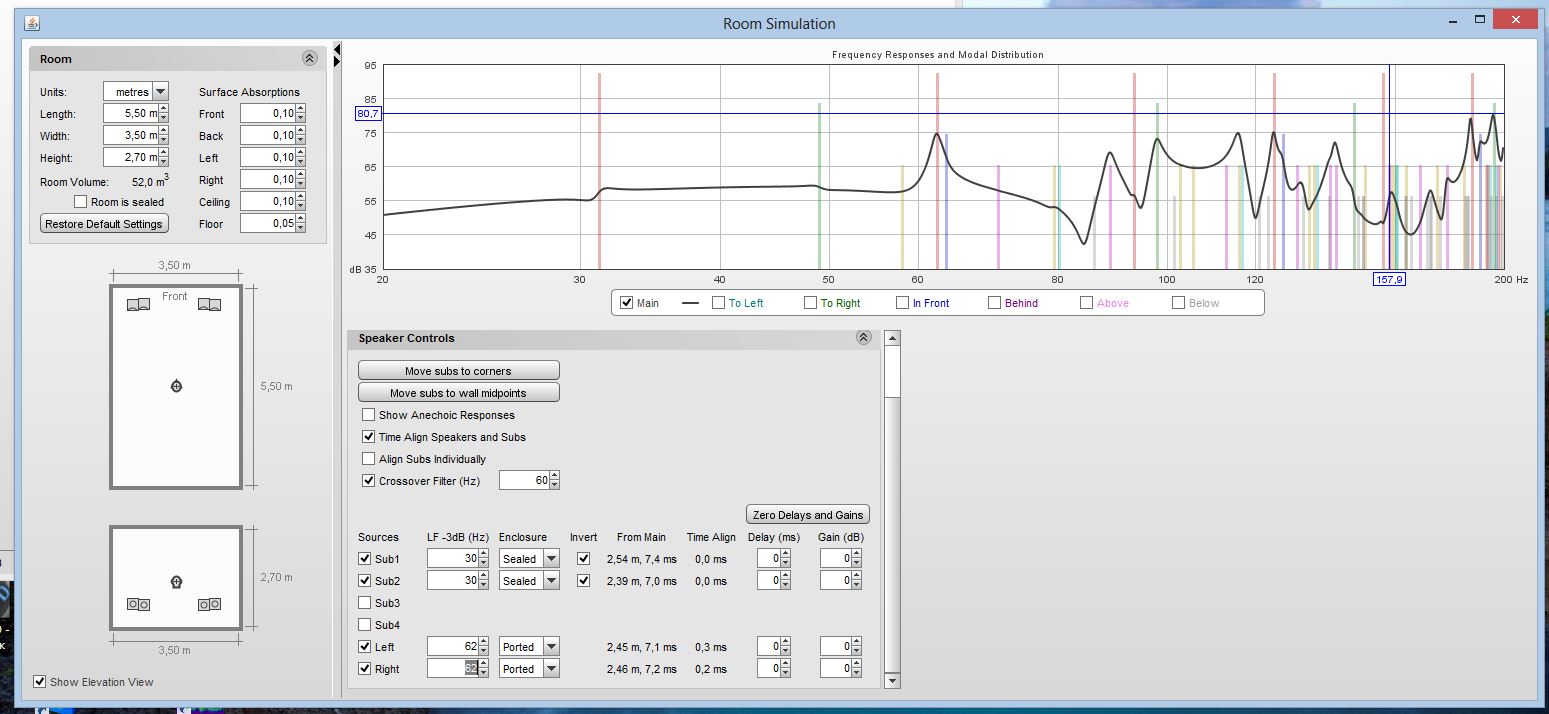Click 'Restore Default Settings' button
This screenshot has height=714, width=1549.
104,224
